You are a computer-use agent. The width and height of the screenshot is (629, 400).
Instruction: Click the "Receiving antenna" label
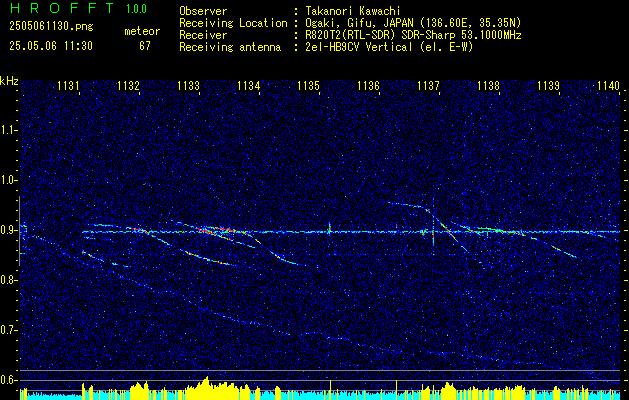coord(230,47)
